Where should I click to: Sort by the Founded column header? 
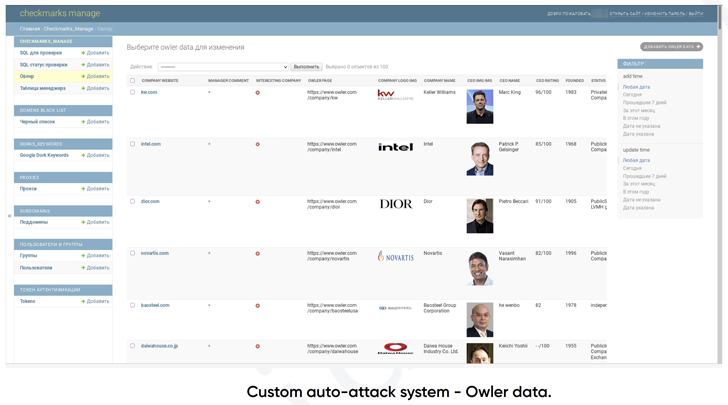[x=574, y=81]
